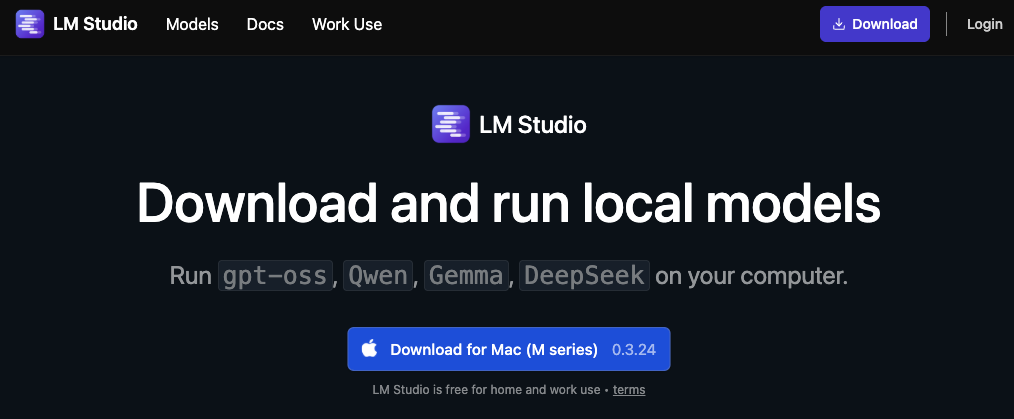The width and height of the screenshot is (1014, 419).
Task: Select the Gemma model tag
Action: click(x=466, y=275)
